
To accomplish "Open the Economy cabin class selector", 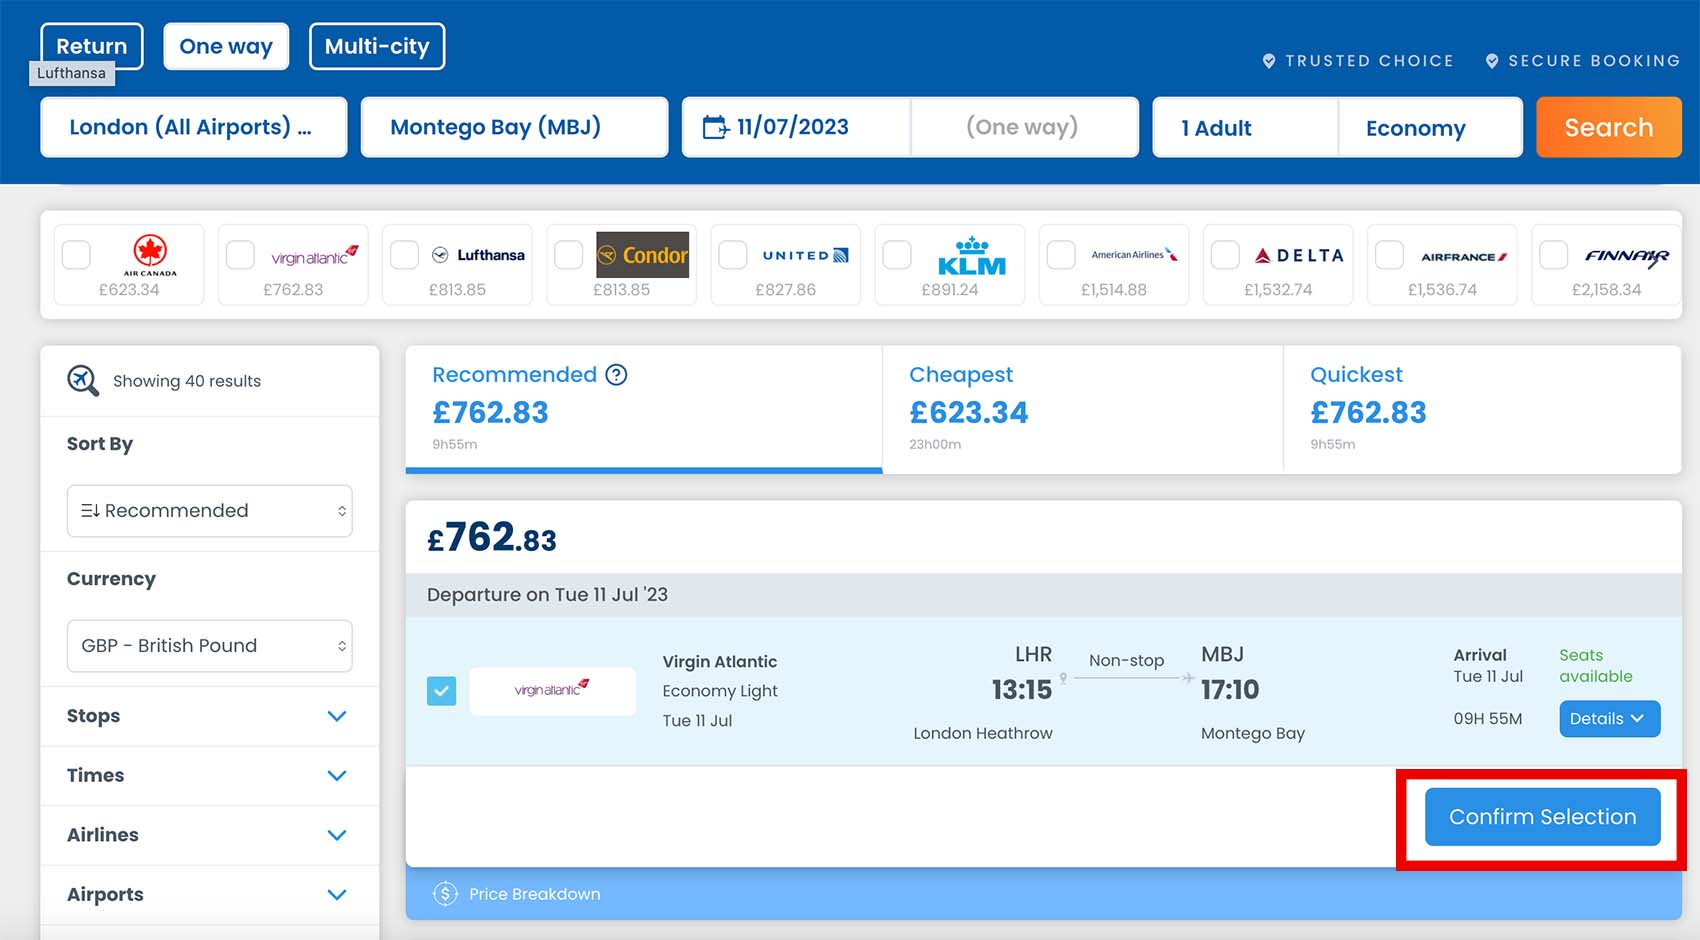I will click(1430, 128).
